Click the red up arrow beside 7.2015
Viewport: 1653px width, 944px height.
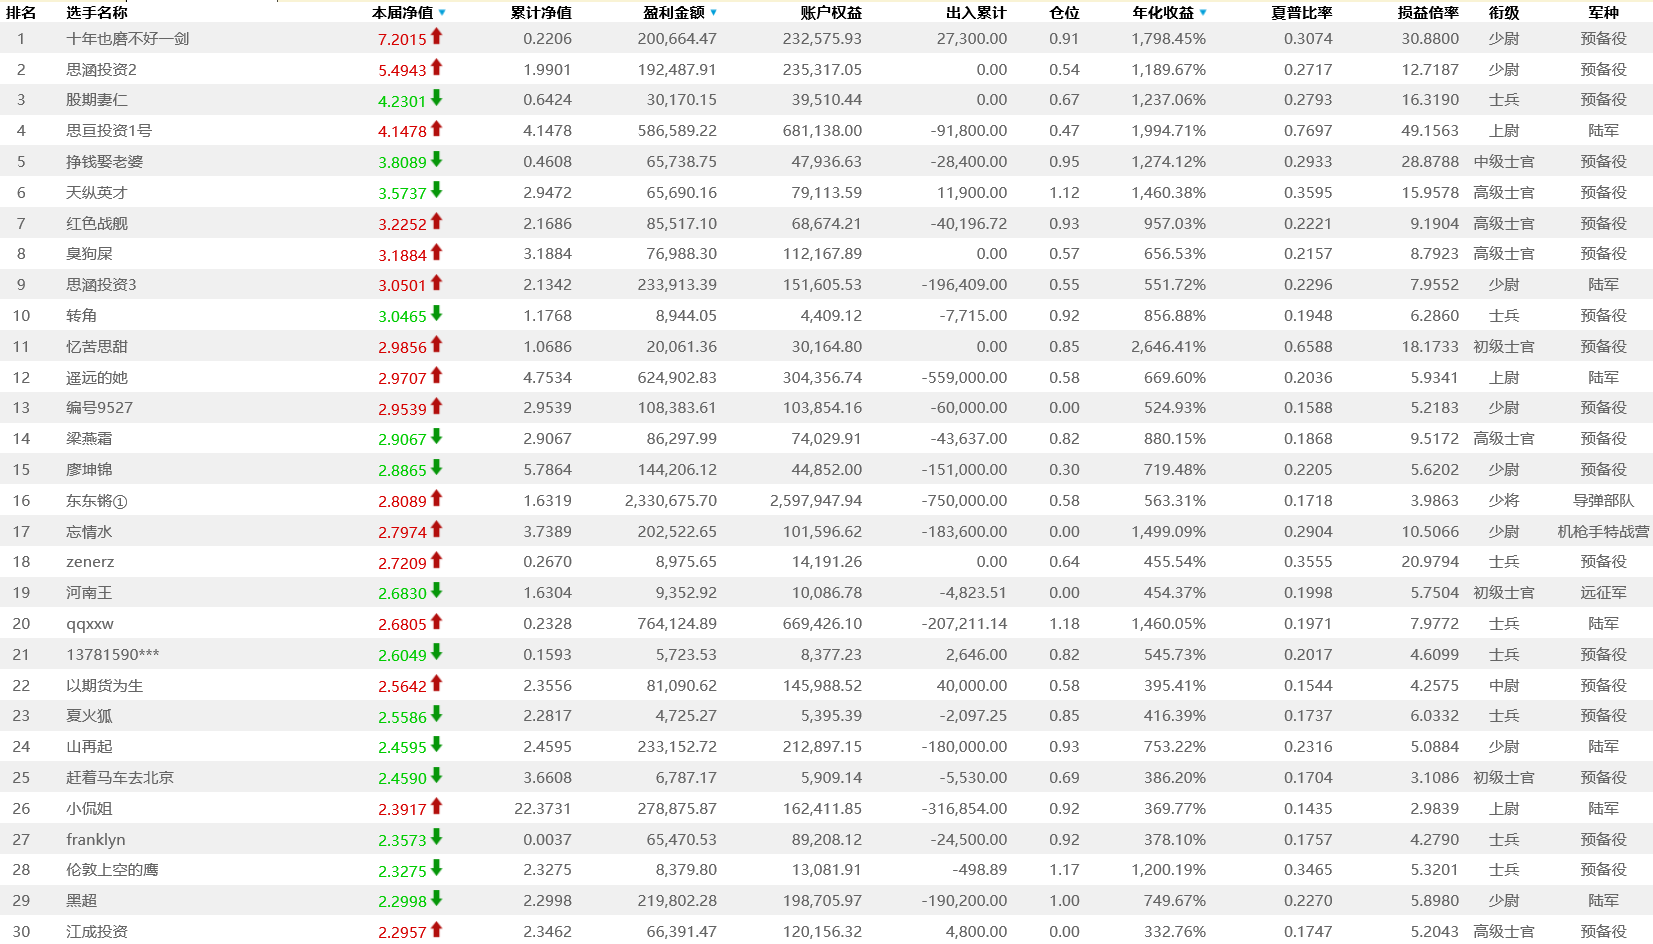(x=436, y=37)
